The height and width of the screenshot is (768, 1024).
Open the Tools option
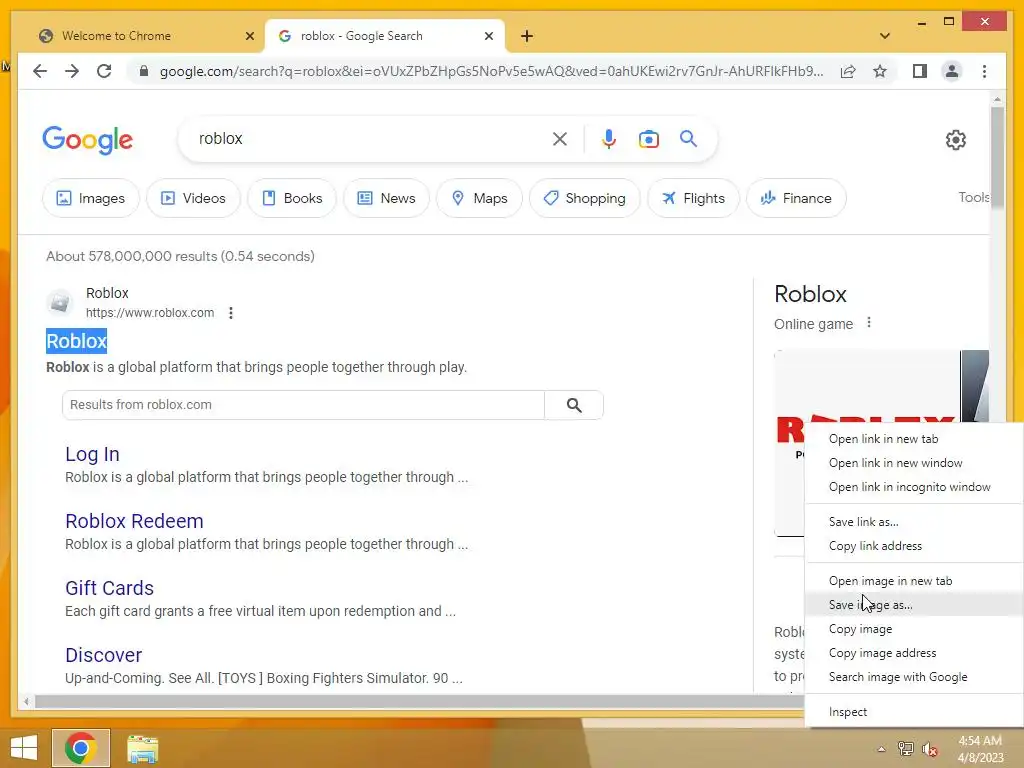(973, 197)
